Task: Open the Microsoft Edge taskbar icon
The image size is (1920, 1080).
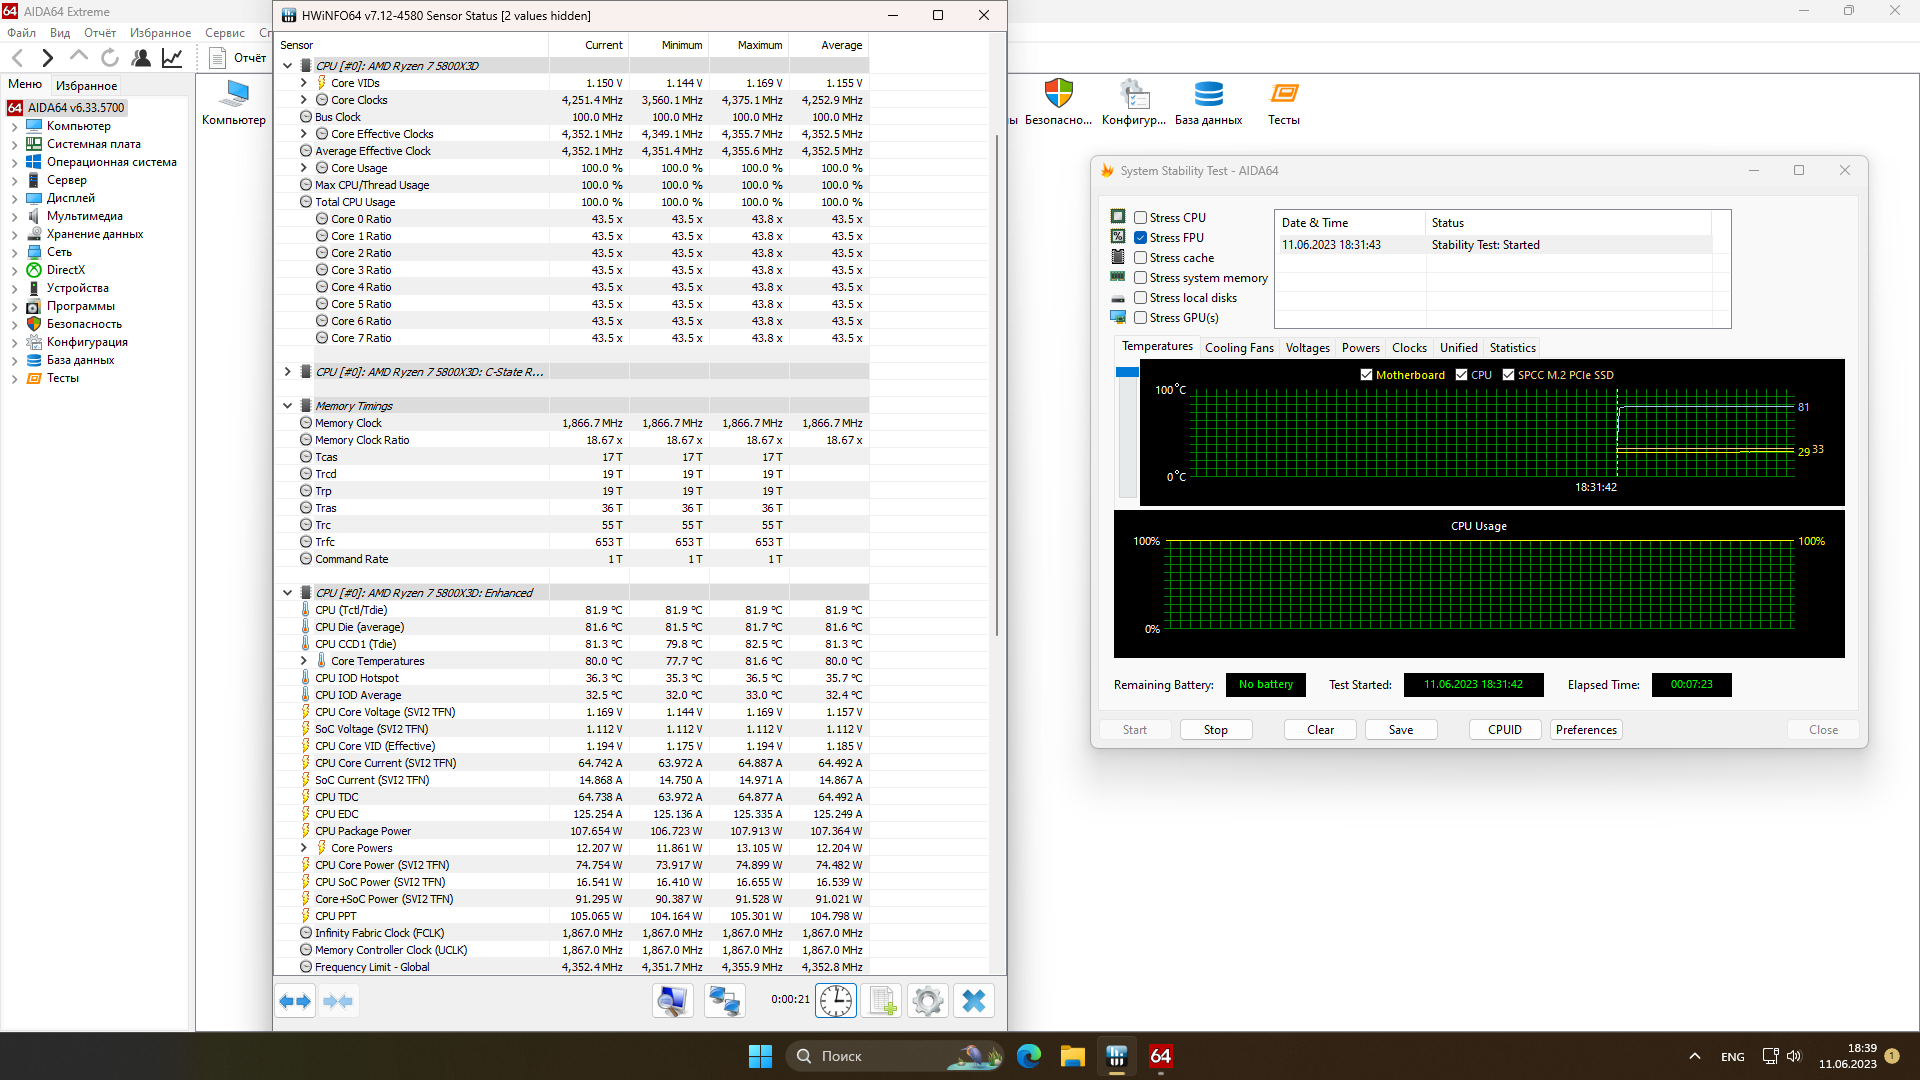Action: [1028, 1056]
